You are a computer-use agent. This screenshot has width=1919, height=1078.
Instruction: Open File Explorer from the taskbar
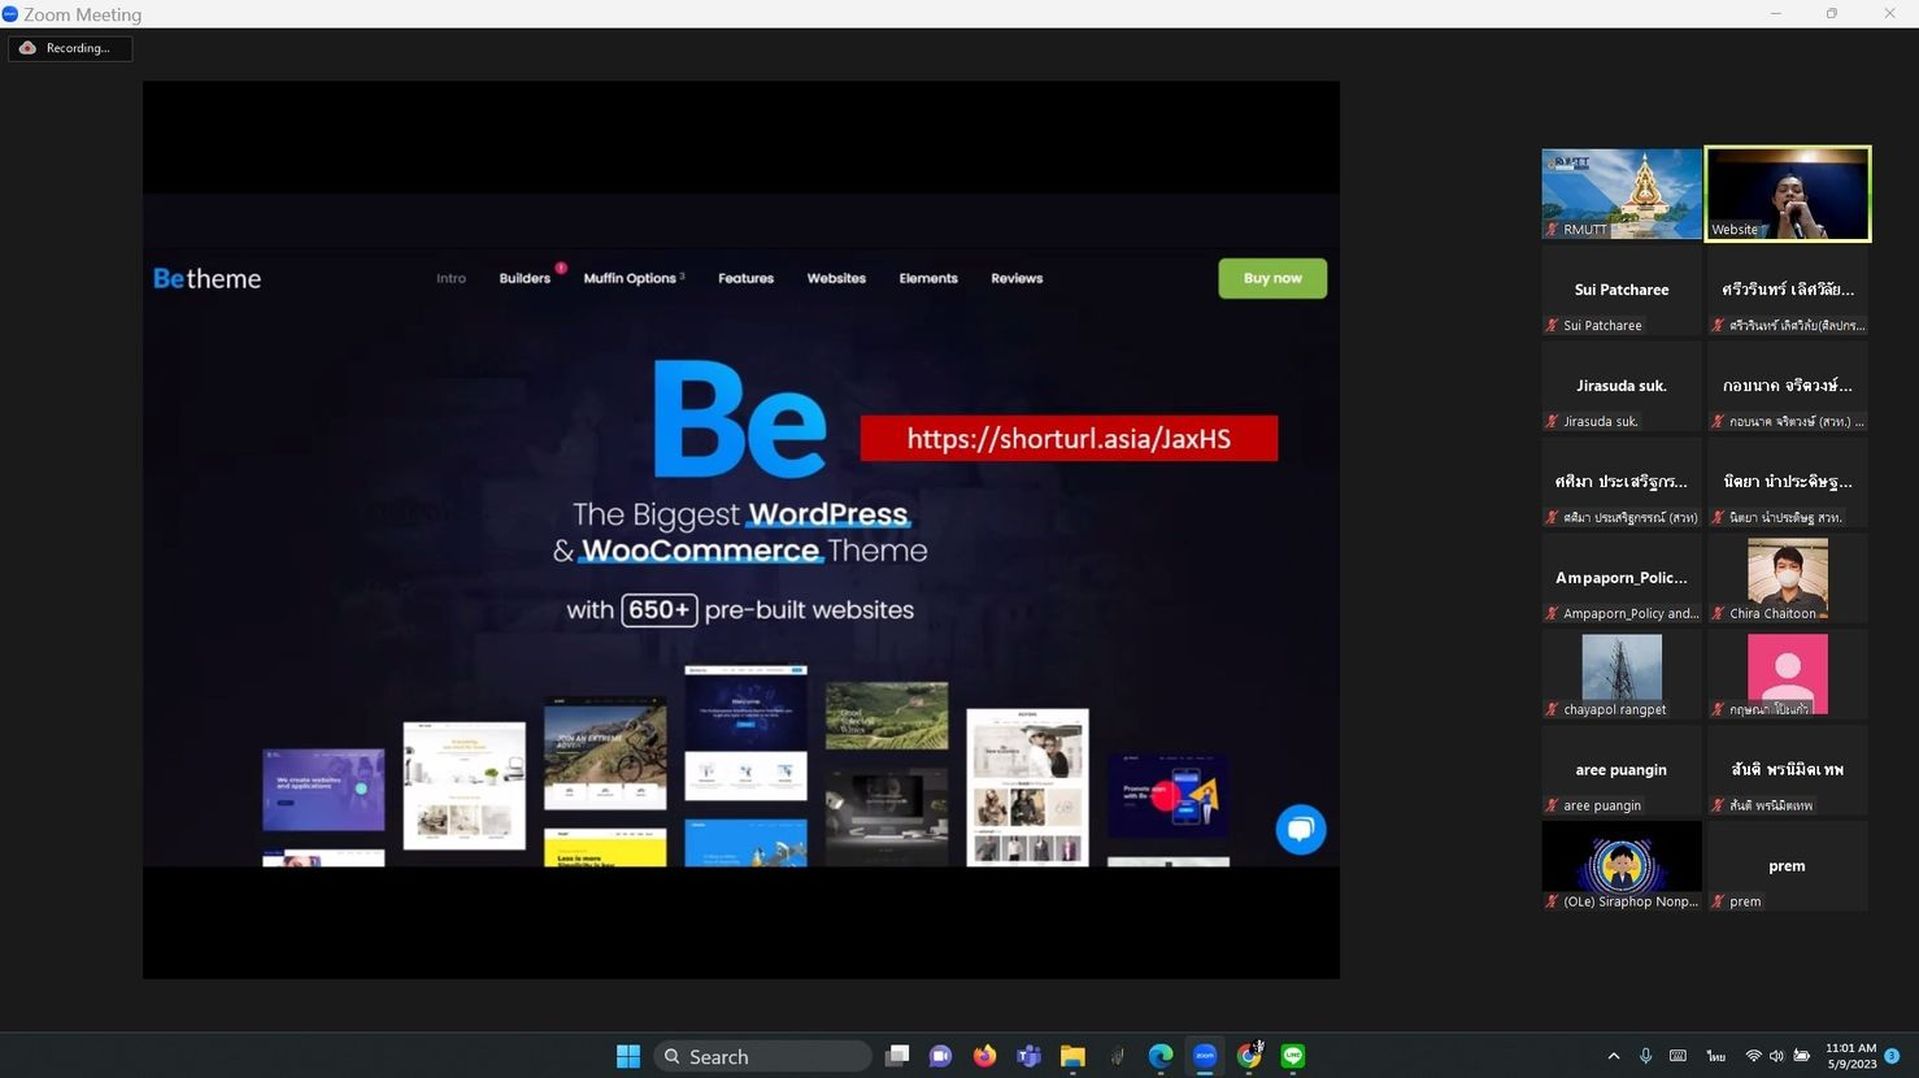click(x=1073, y=1056)
